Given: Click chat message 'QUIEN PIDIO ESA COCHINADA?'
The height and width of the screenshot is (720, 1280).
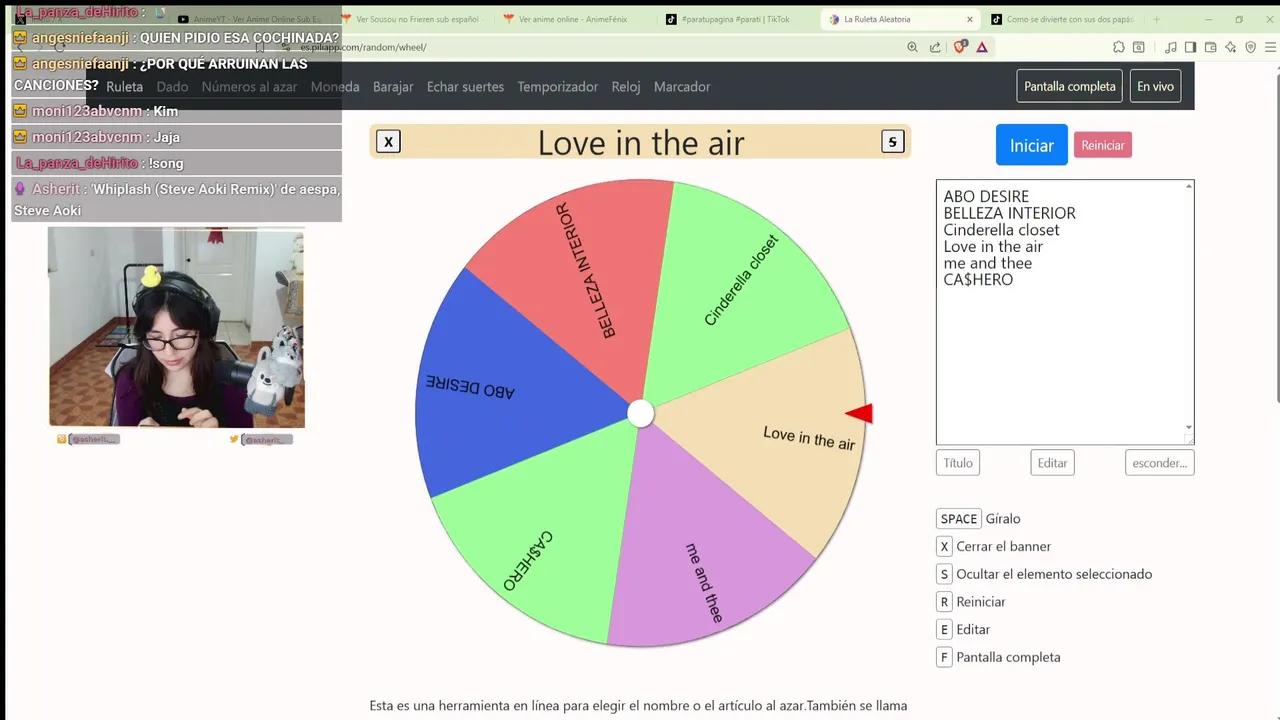Looking at the screenshot, I should [239, 38].
